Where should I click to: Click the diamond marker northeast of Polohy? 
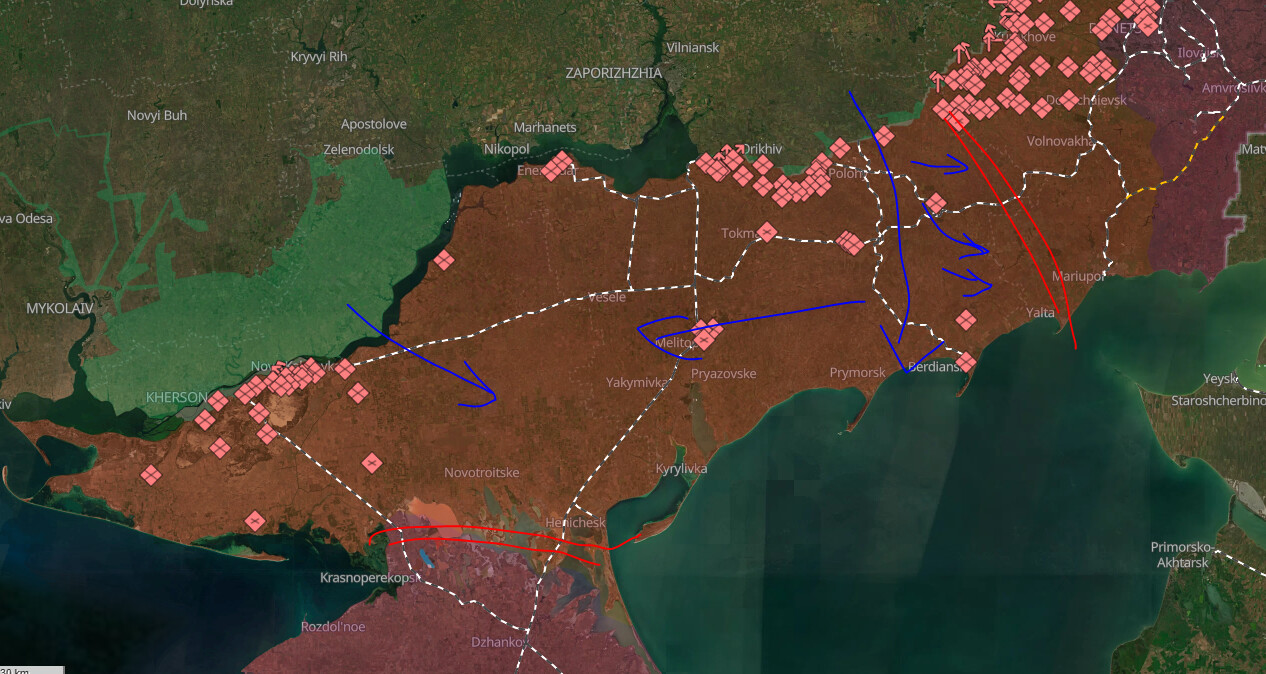(883, 136)
